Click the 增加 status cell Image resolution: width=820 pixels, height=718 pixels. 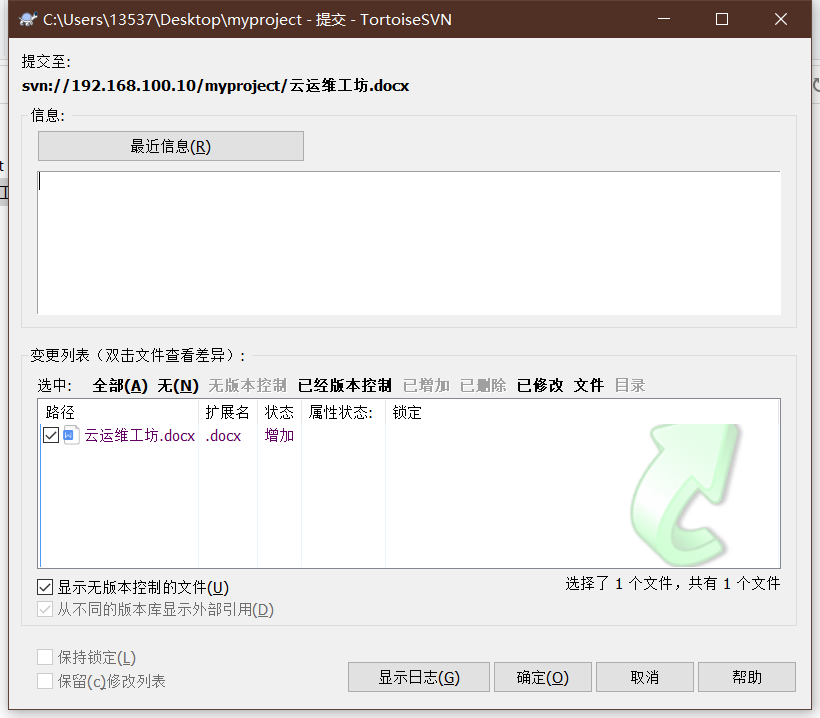click(x=279, y=435)
